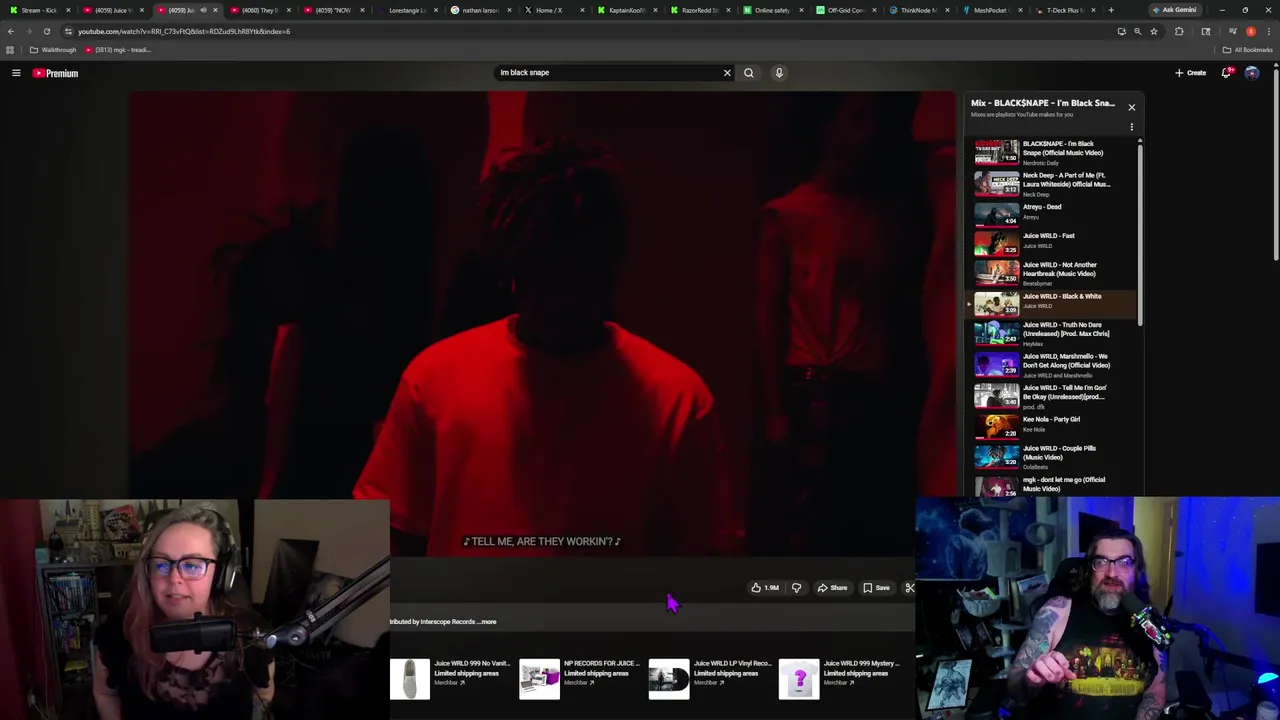
Task: Open NP RECORDS FOR JUICE merch item
Action: (x=580, y=678)
